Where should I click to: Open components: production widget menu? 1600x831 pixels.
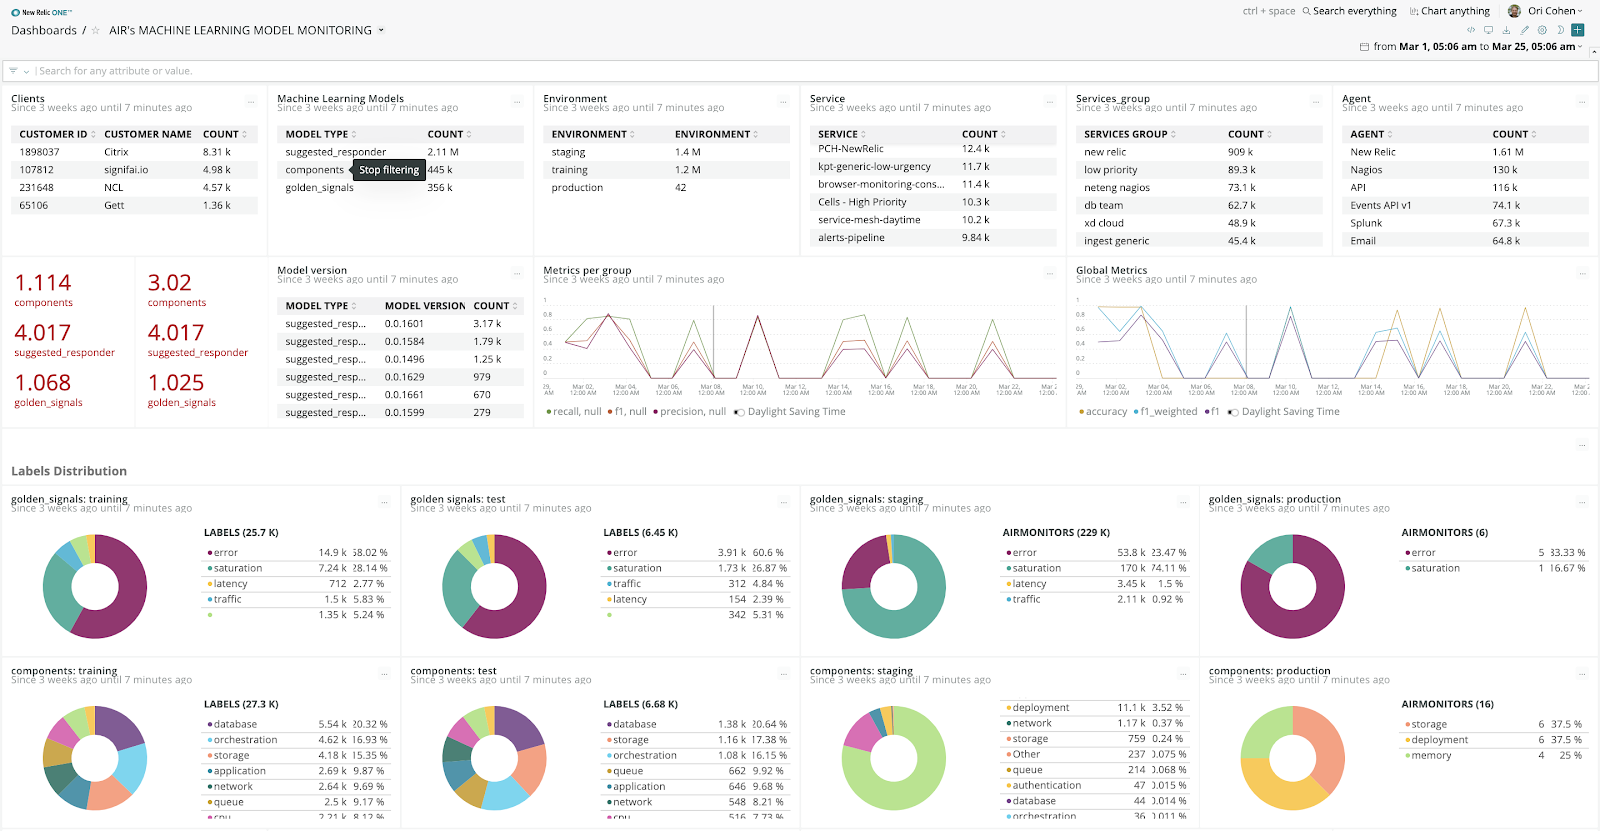tap(1582, 674)
